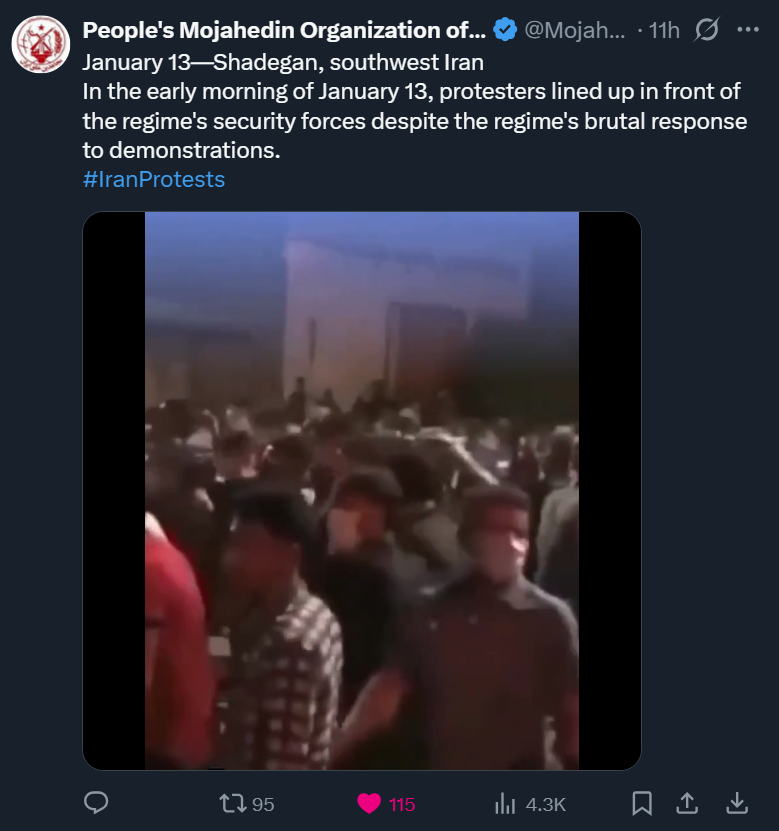Open People's Mojahedin Organization display name

click(284, 30)
